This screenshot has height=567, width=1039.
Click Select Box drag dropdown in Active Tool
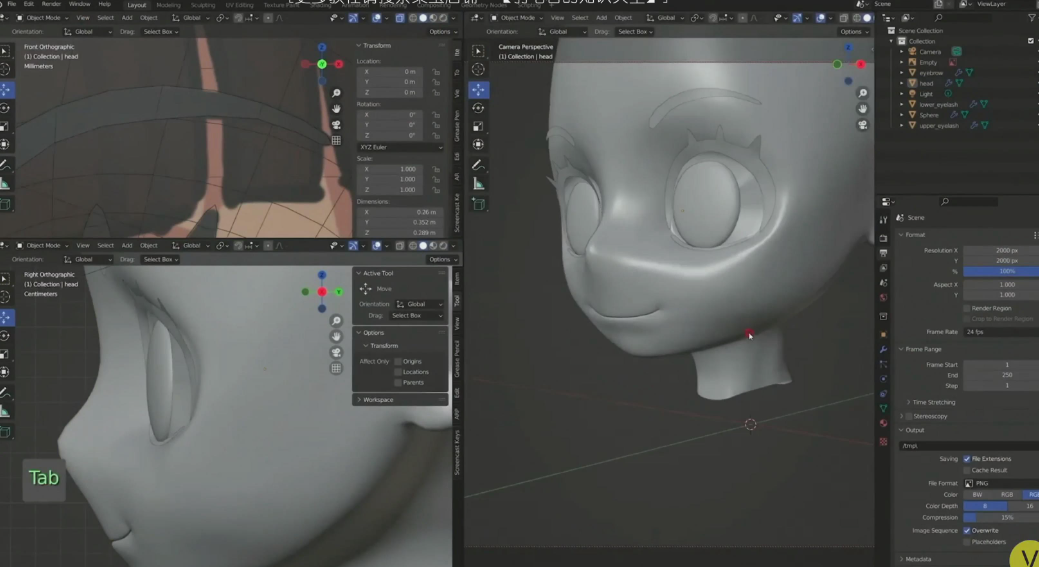(x=416, y=315)
